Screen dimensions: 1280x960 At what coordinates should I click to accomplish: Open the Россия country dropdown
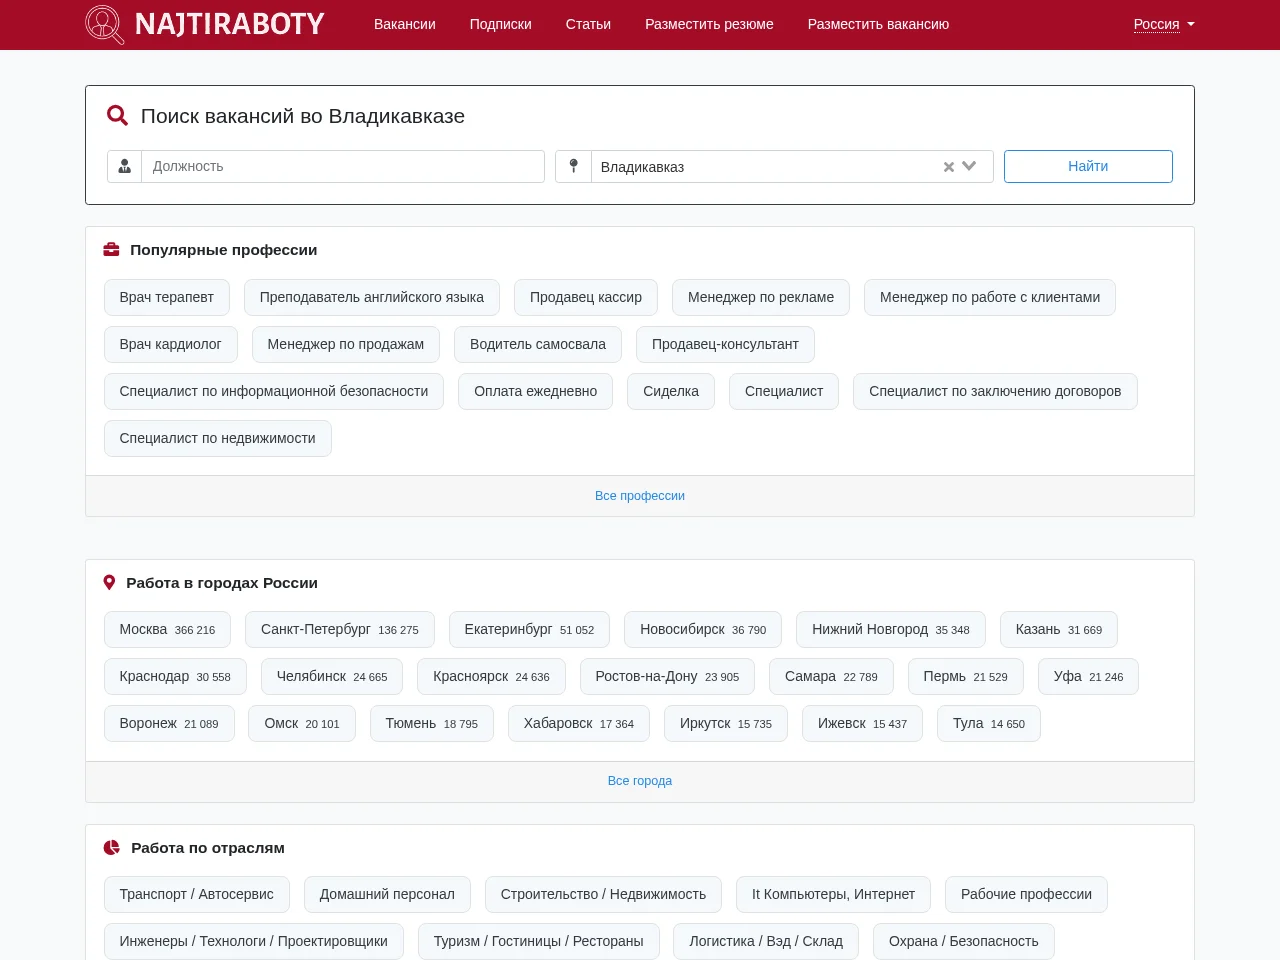(x=1164, y=24)
